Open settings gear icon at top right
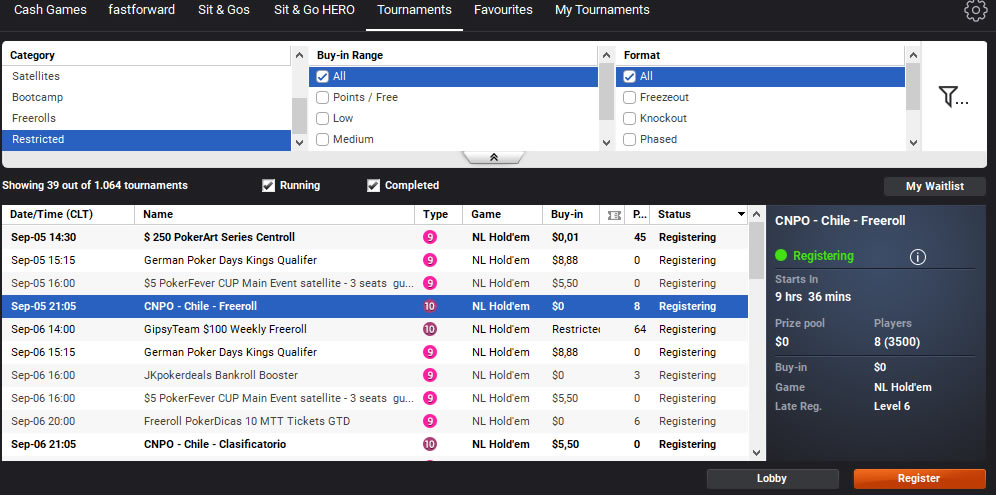996x495 pixels. coord(975,11)
